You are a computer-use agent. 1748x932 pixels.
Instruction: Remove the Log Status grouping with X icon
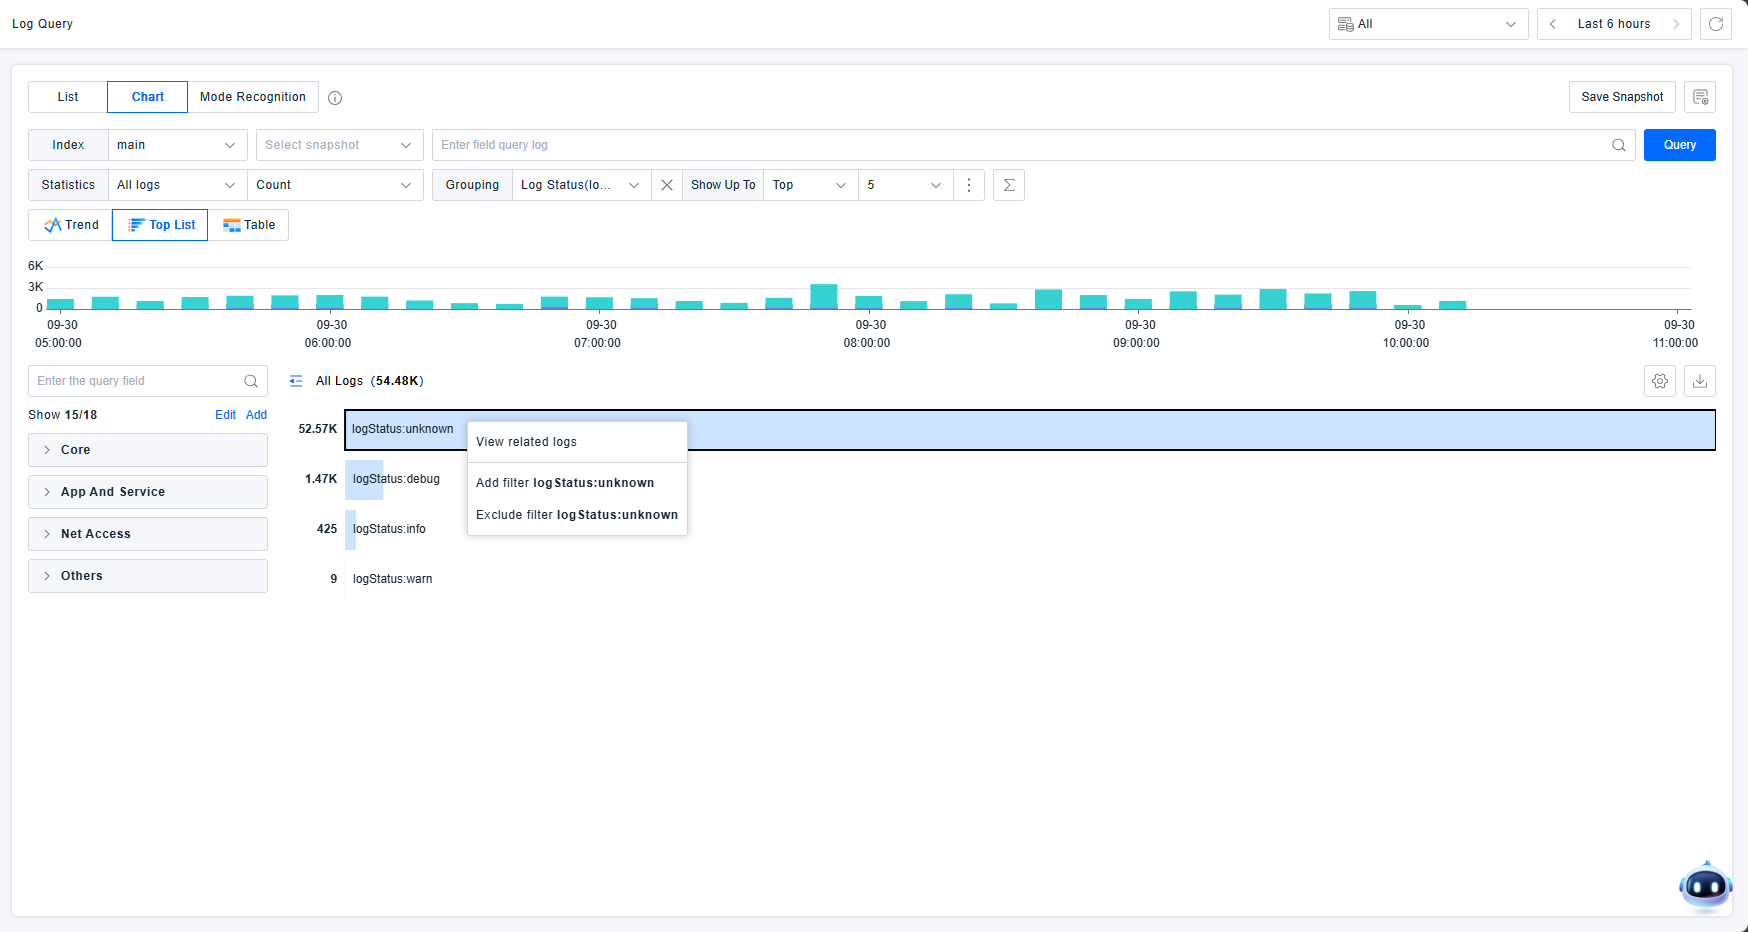pos(667,185)
